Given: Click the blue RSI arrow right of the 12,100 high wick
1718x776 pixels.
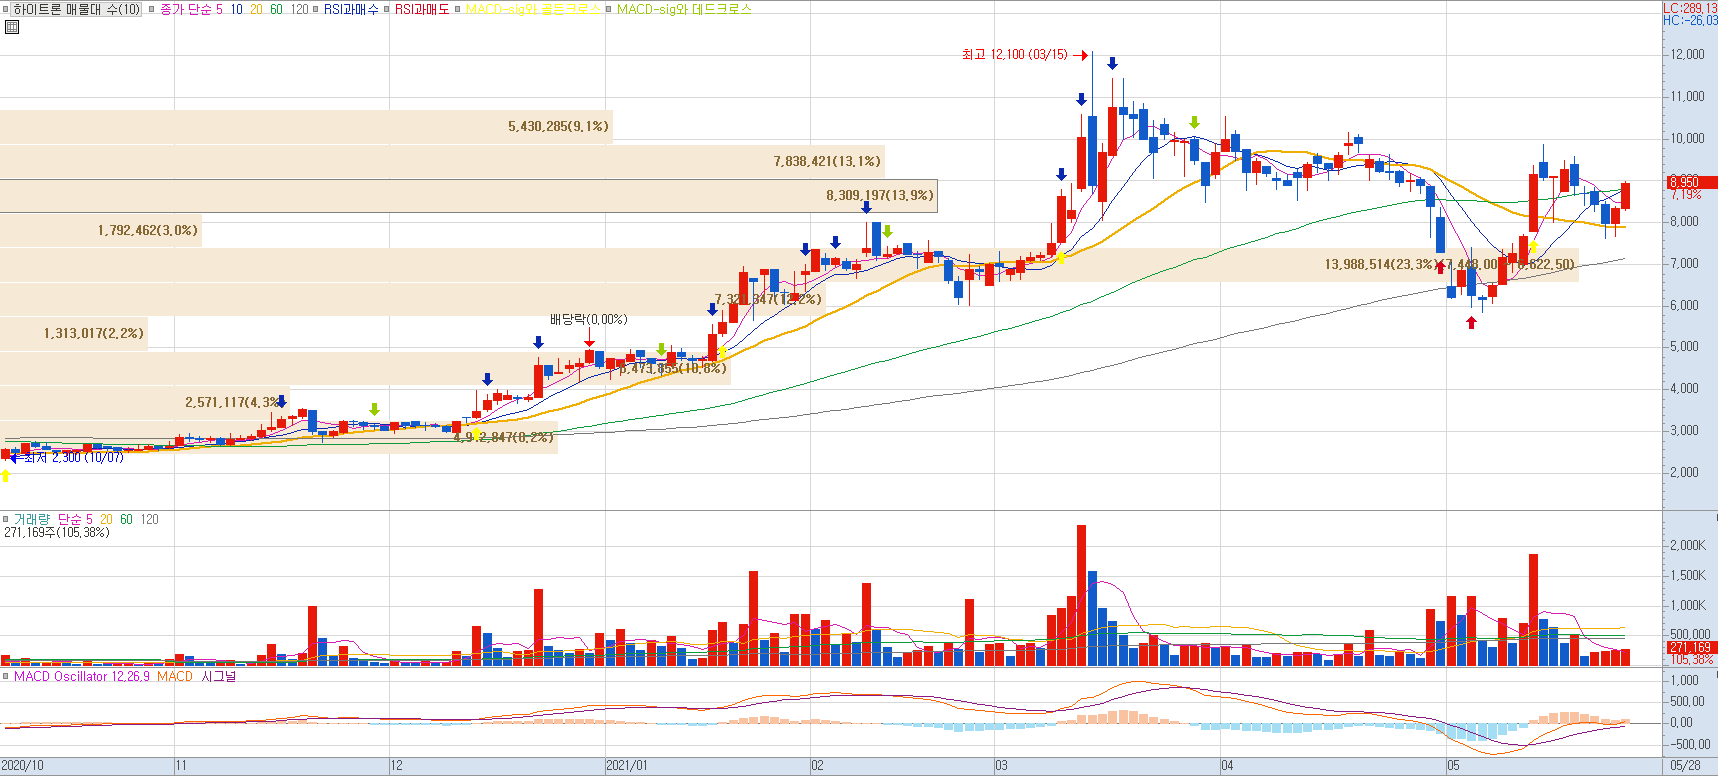Looking at the screenshot, I should [1112, 64].
